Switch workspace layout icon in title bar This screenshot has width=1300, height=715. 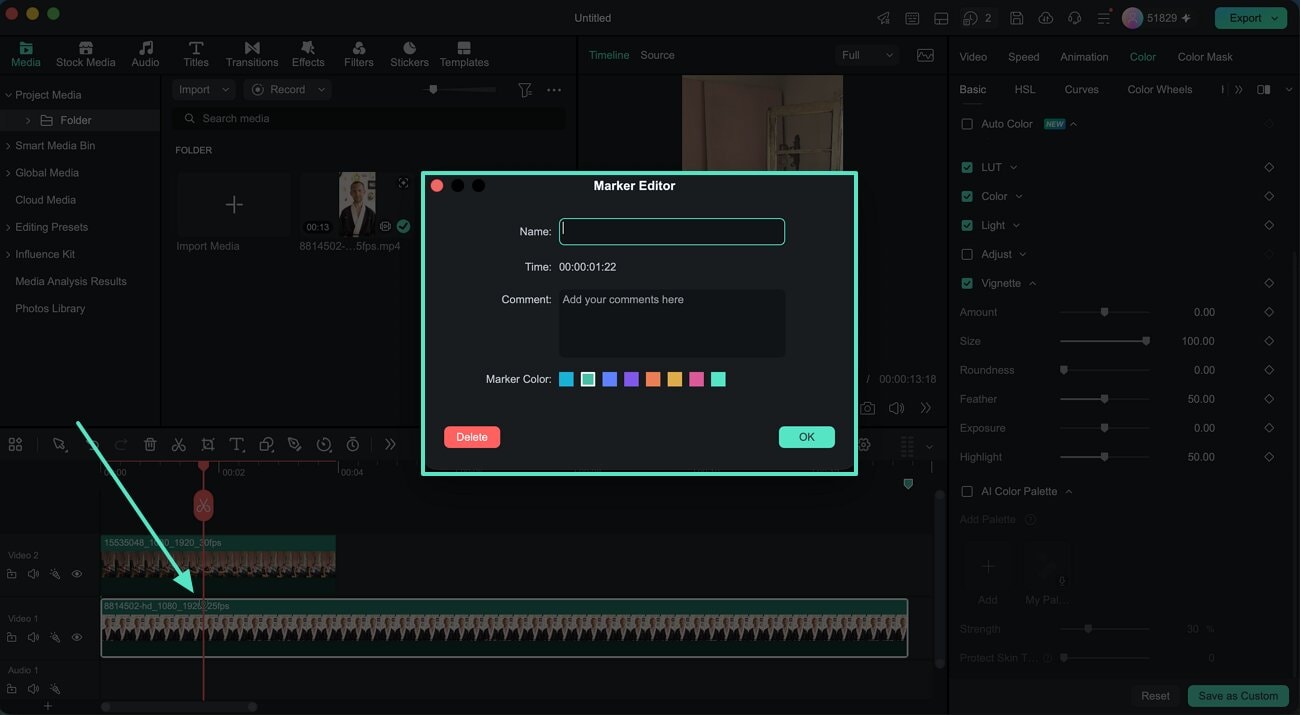[941, 18]
